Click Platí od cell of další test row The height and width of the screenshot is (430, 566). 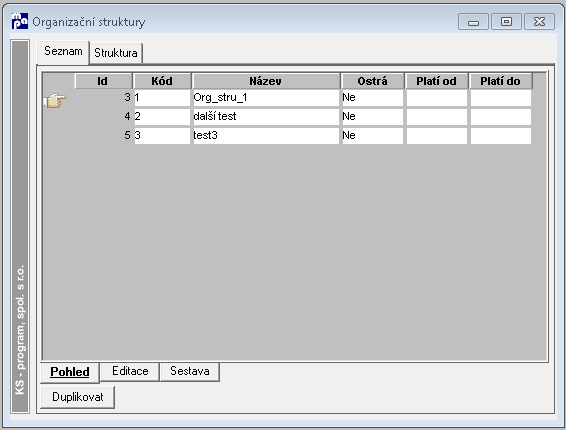(436, 117)
